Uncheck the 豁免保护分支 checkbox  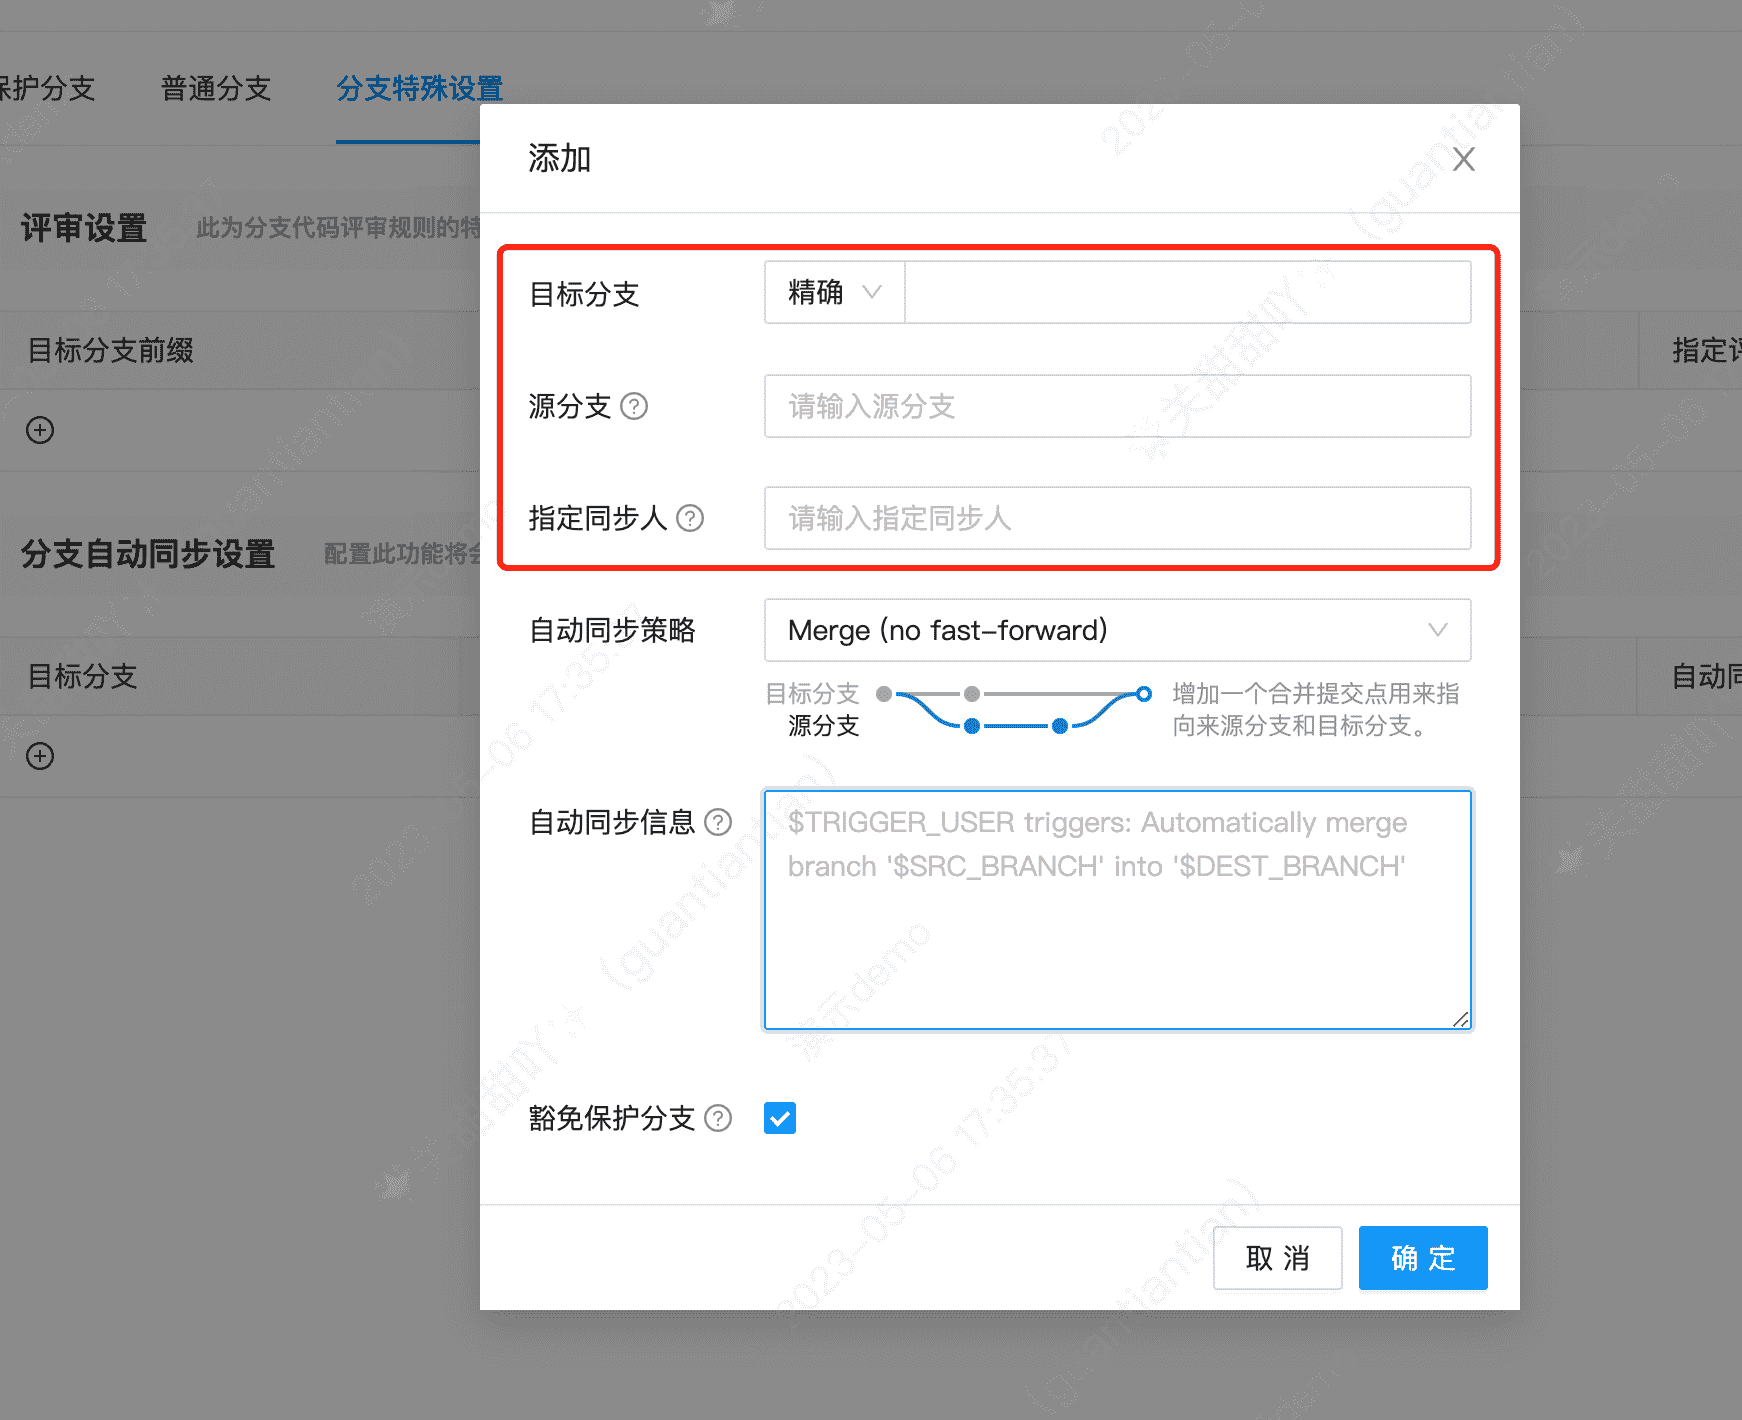coord(779,1117)
